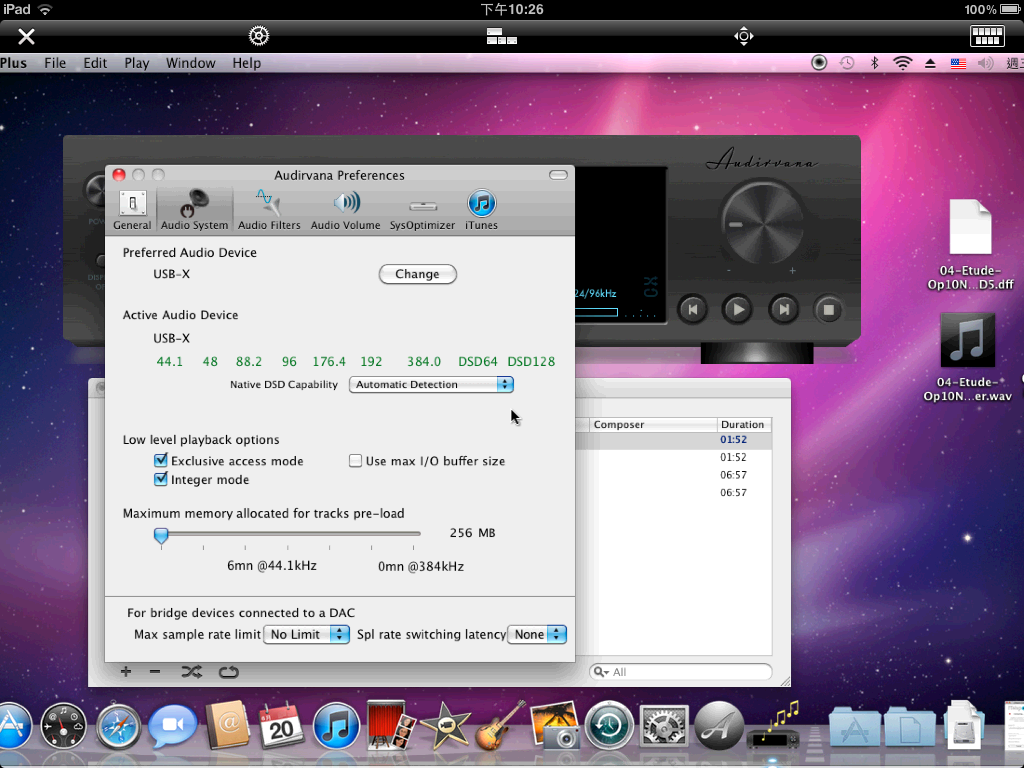Open Dashboard from the Dock
The image size is (1024, 768).
click(63, 726)
